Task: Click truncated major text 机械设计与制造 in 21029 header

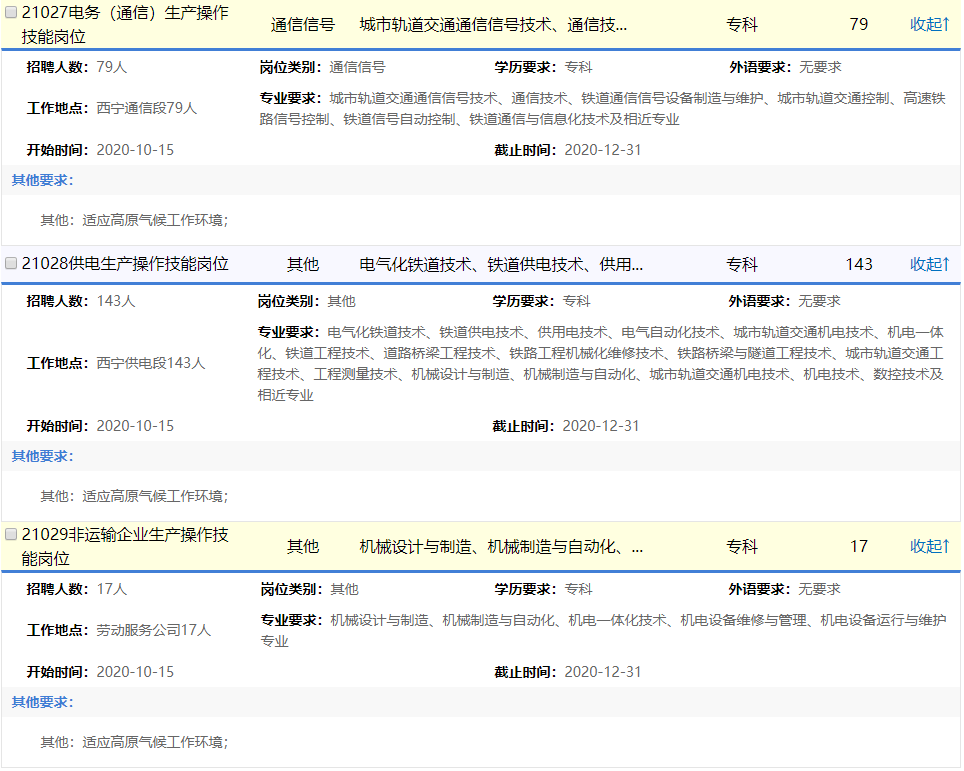Action: pyautogui.click(x=501, y=546)
